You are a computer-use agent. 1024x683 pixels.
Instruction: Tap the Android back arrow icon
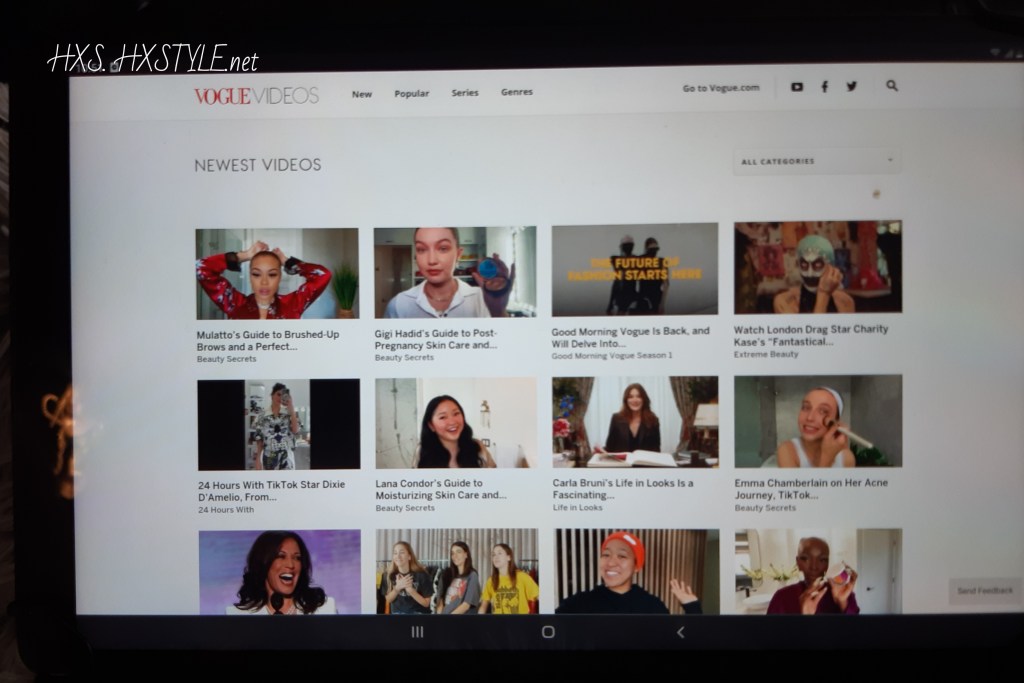pyautogui.click(x=680, y=632)
